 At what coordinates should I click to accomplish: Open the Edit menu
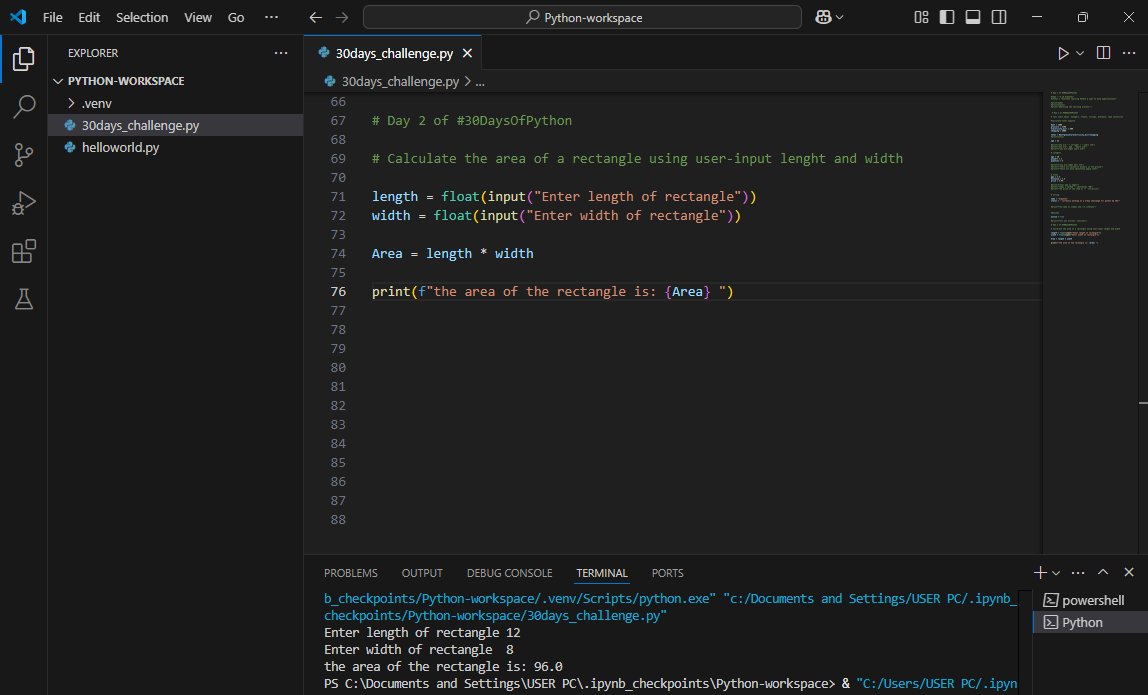(x=89, y=17)
